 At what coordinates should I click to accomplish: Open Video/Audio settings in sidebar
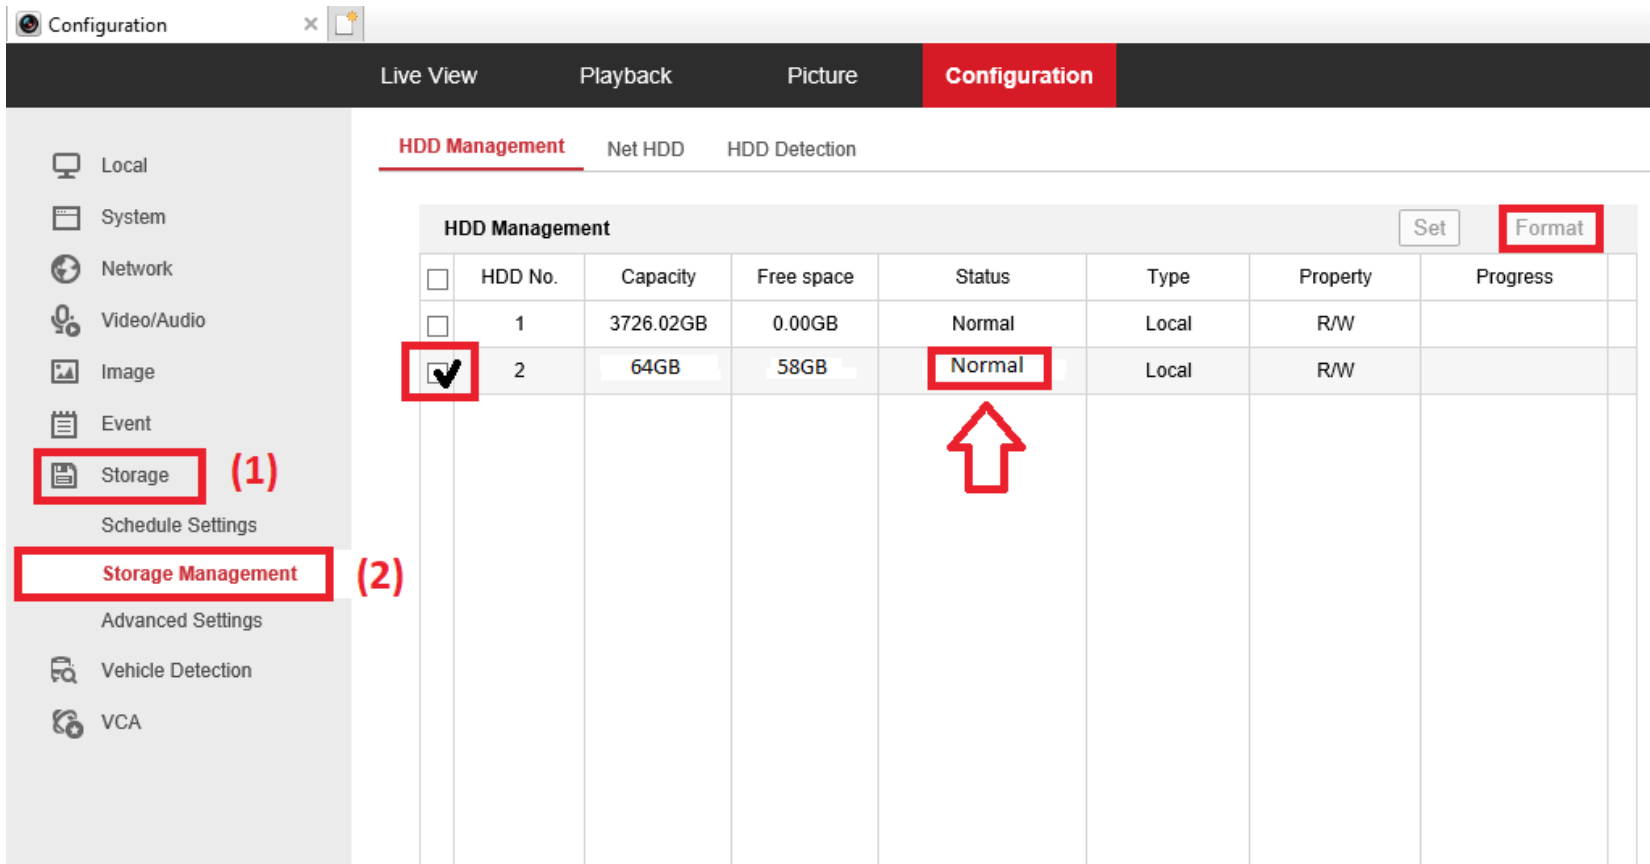(153, 321)
